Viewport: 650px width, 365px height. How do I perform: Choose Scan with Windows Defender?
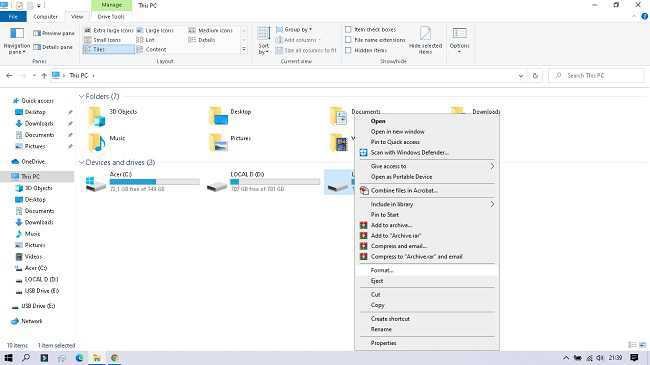tap(427, 153)
